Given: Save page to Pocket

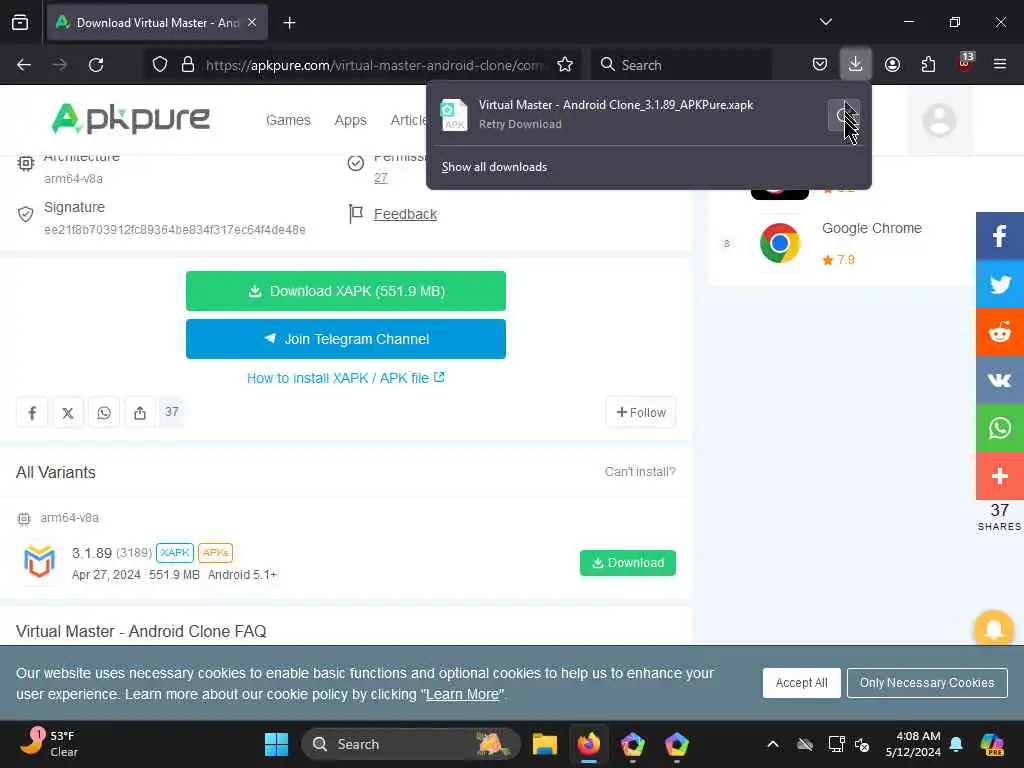Looking at the screenshot, I should tap(820, 65).
